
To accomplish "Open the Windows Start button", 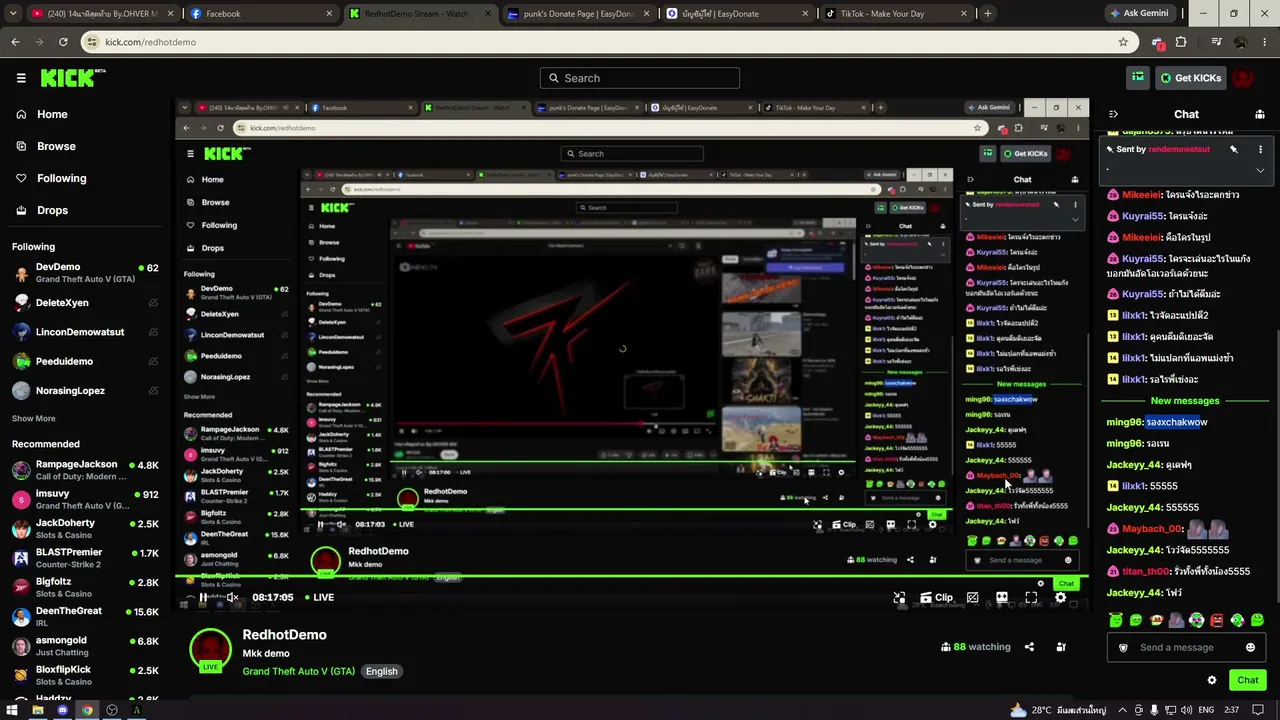I will pos(12,710).
